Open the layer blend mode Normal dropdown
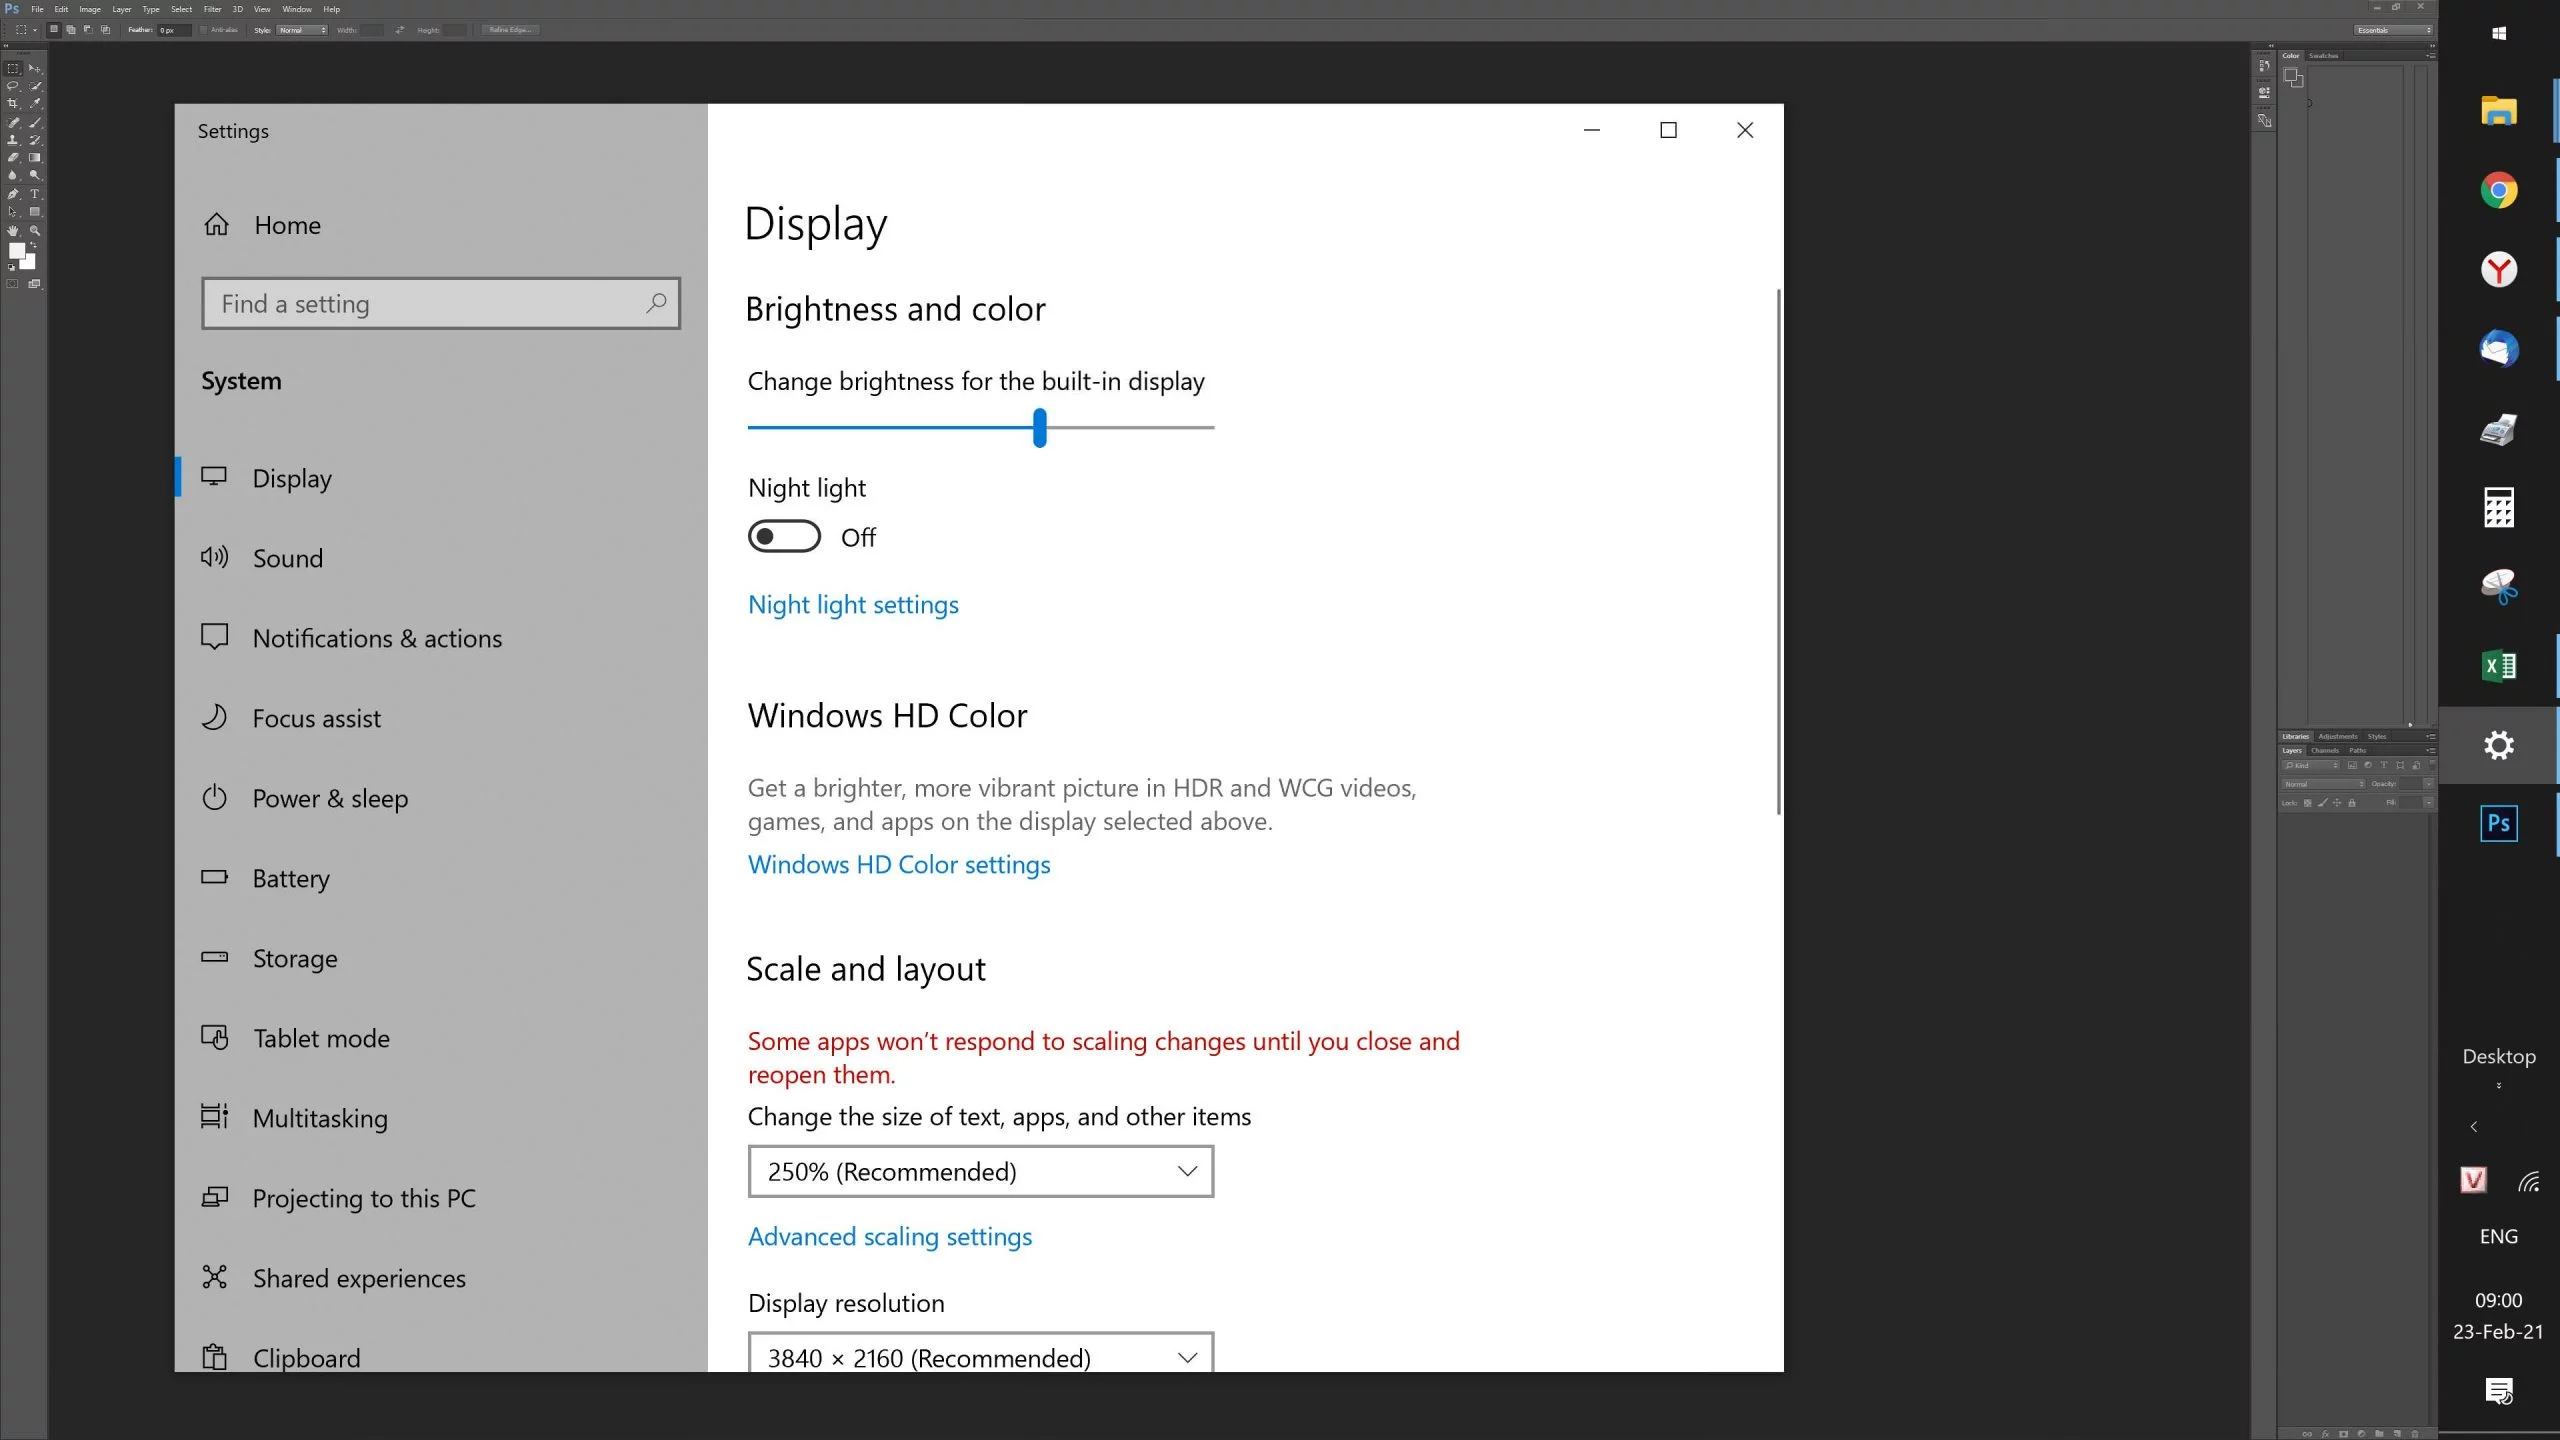2560x1440 pixels. 2324,784
